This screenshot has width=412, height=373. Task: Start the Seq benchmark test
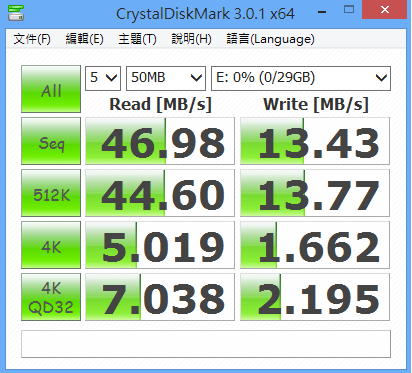pyautogui.click(x=51, y=141)
